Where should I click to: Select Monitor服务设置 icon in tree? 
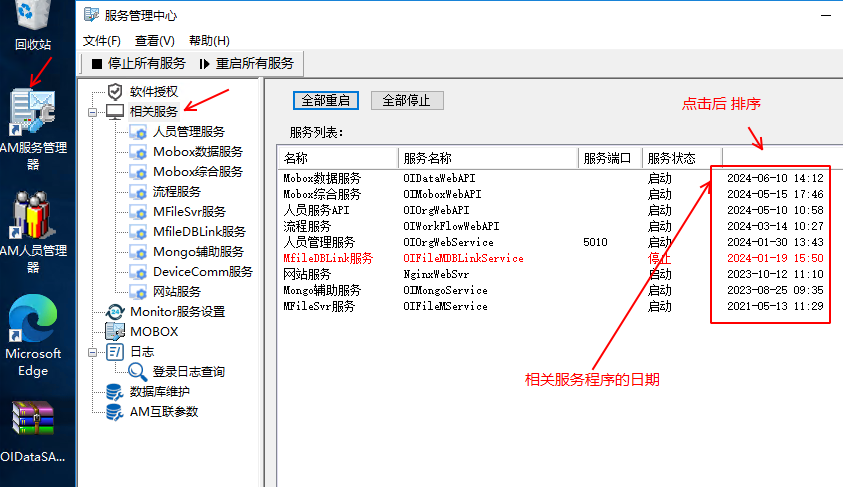point(116,311)
